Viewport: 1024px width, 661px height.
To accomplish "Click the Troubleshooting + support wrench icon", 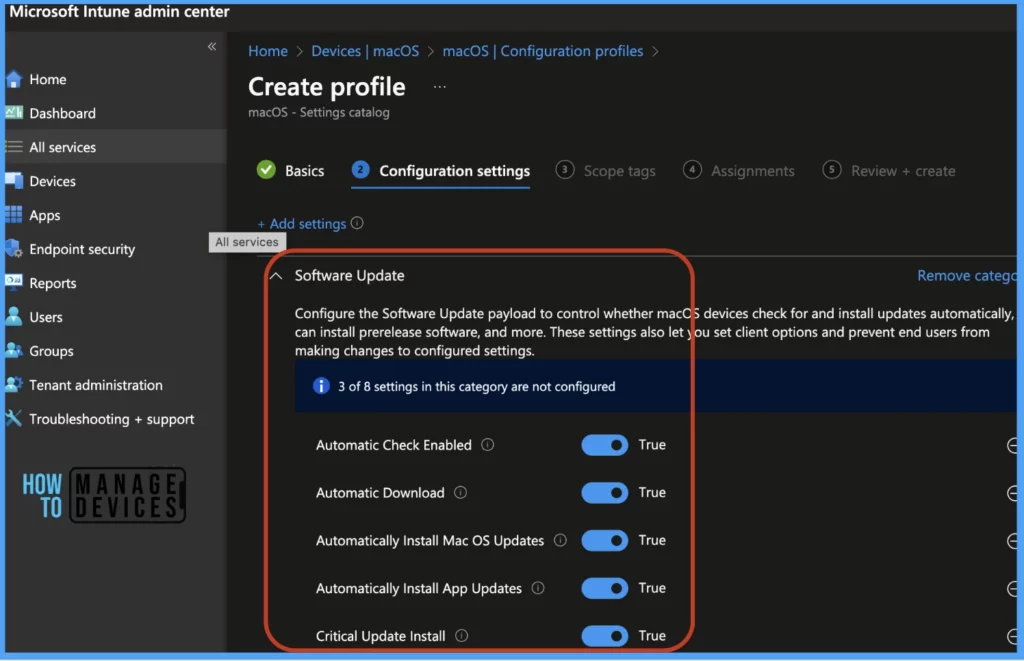I will point(14,418).
